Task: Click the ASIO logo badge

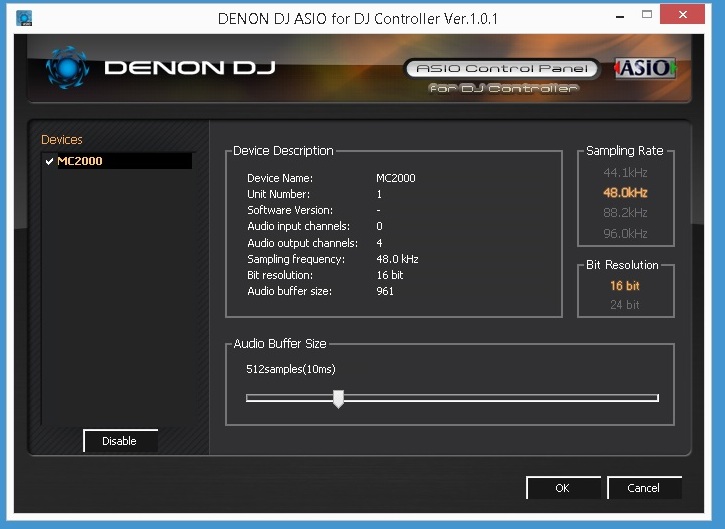Action: point(644,68)
